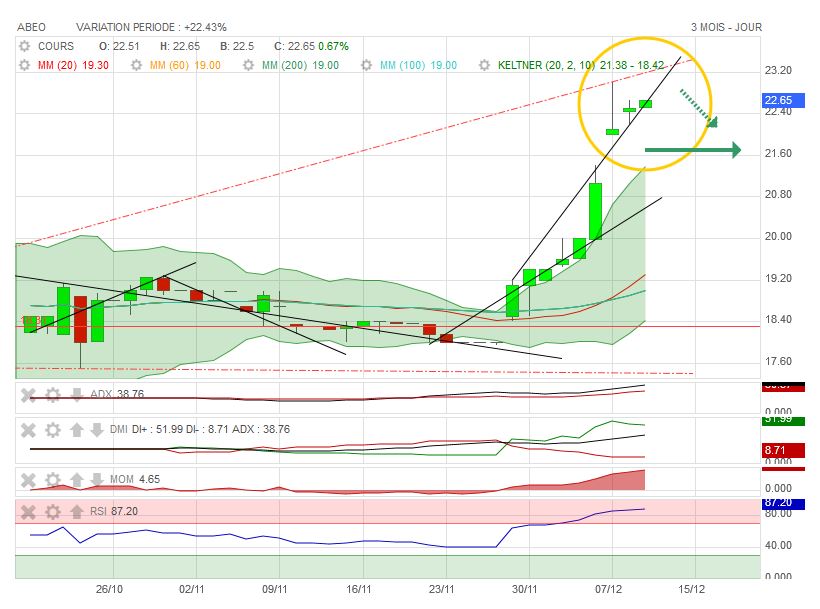
Task: Open MM (60) moving average settings gear
Action: [x=136, y=65]
